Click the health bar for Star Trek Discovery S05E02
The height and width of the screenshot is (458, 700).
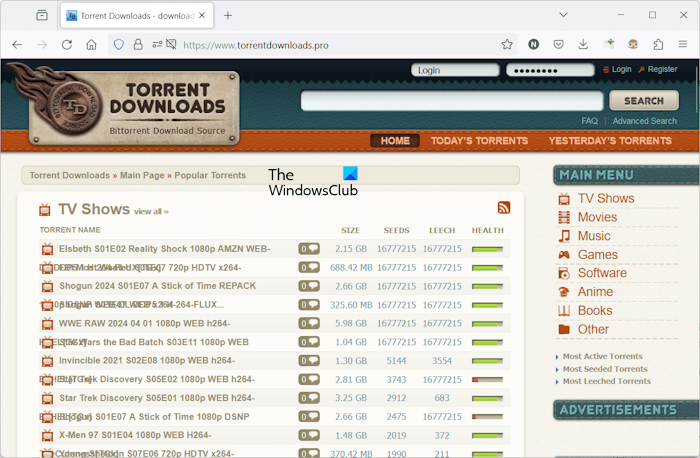tap(488, 379)
